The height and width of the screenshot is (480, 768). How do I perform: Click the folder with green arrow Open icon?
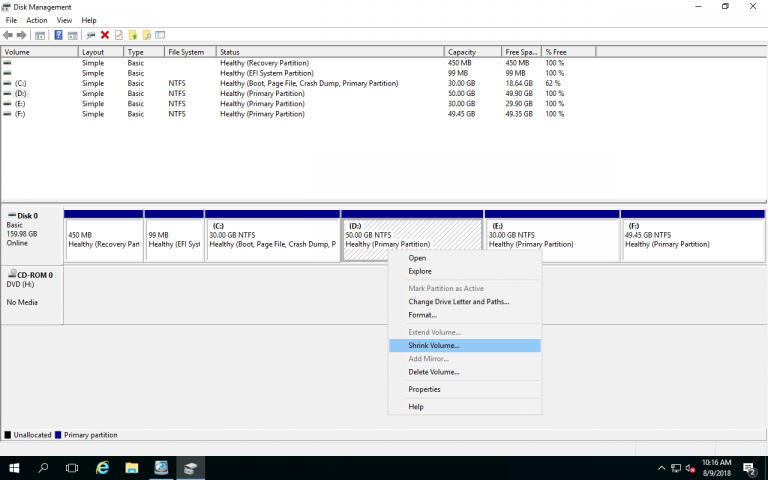133,35
